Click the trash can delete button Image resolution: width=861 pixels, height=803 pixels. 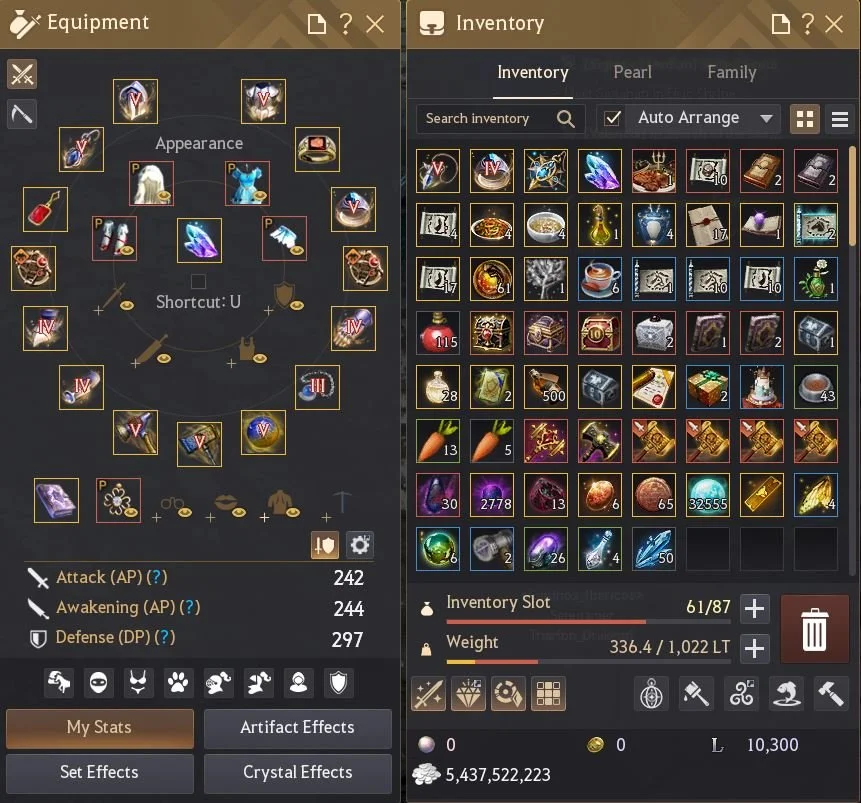[x=814, y=629]
